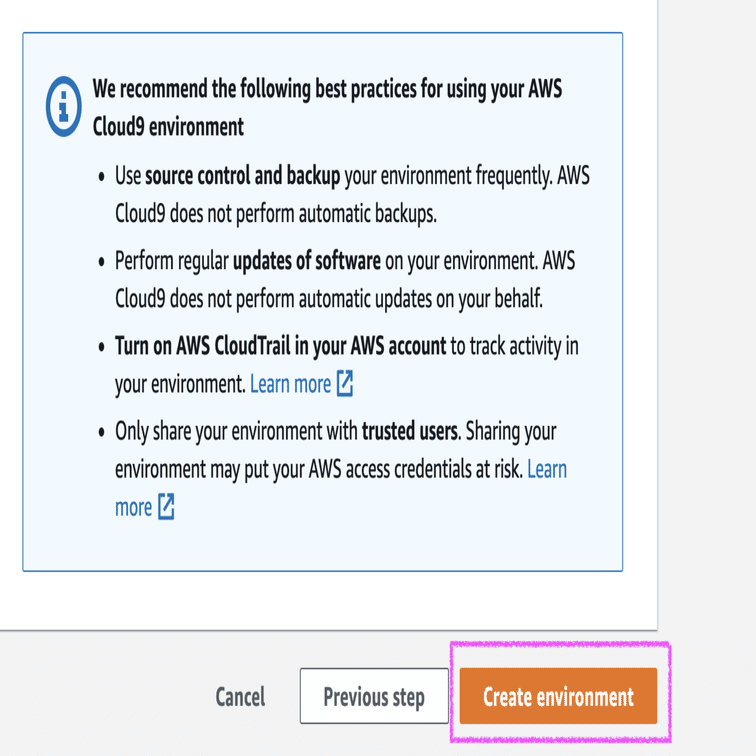Click the bullet dot before 'Turn on AWS CloudTrail'
The height and width of the screenshot is (756, 756).
tap(103, 348)
